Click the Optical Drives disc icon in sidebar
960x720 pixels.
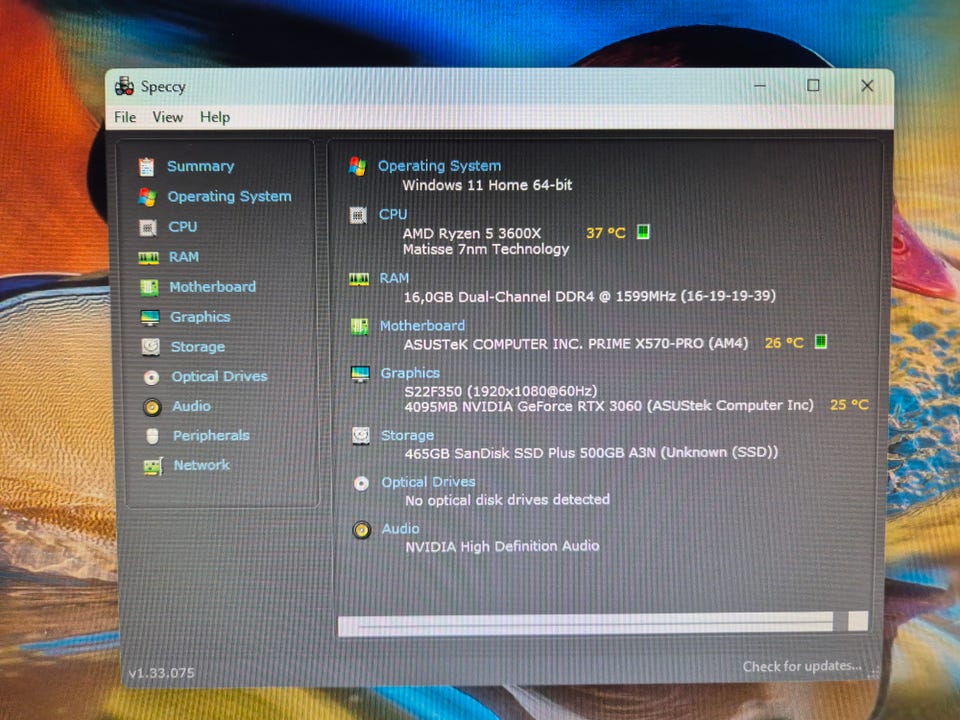pyautogui.click(x=151, y=377)
